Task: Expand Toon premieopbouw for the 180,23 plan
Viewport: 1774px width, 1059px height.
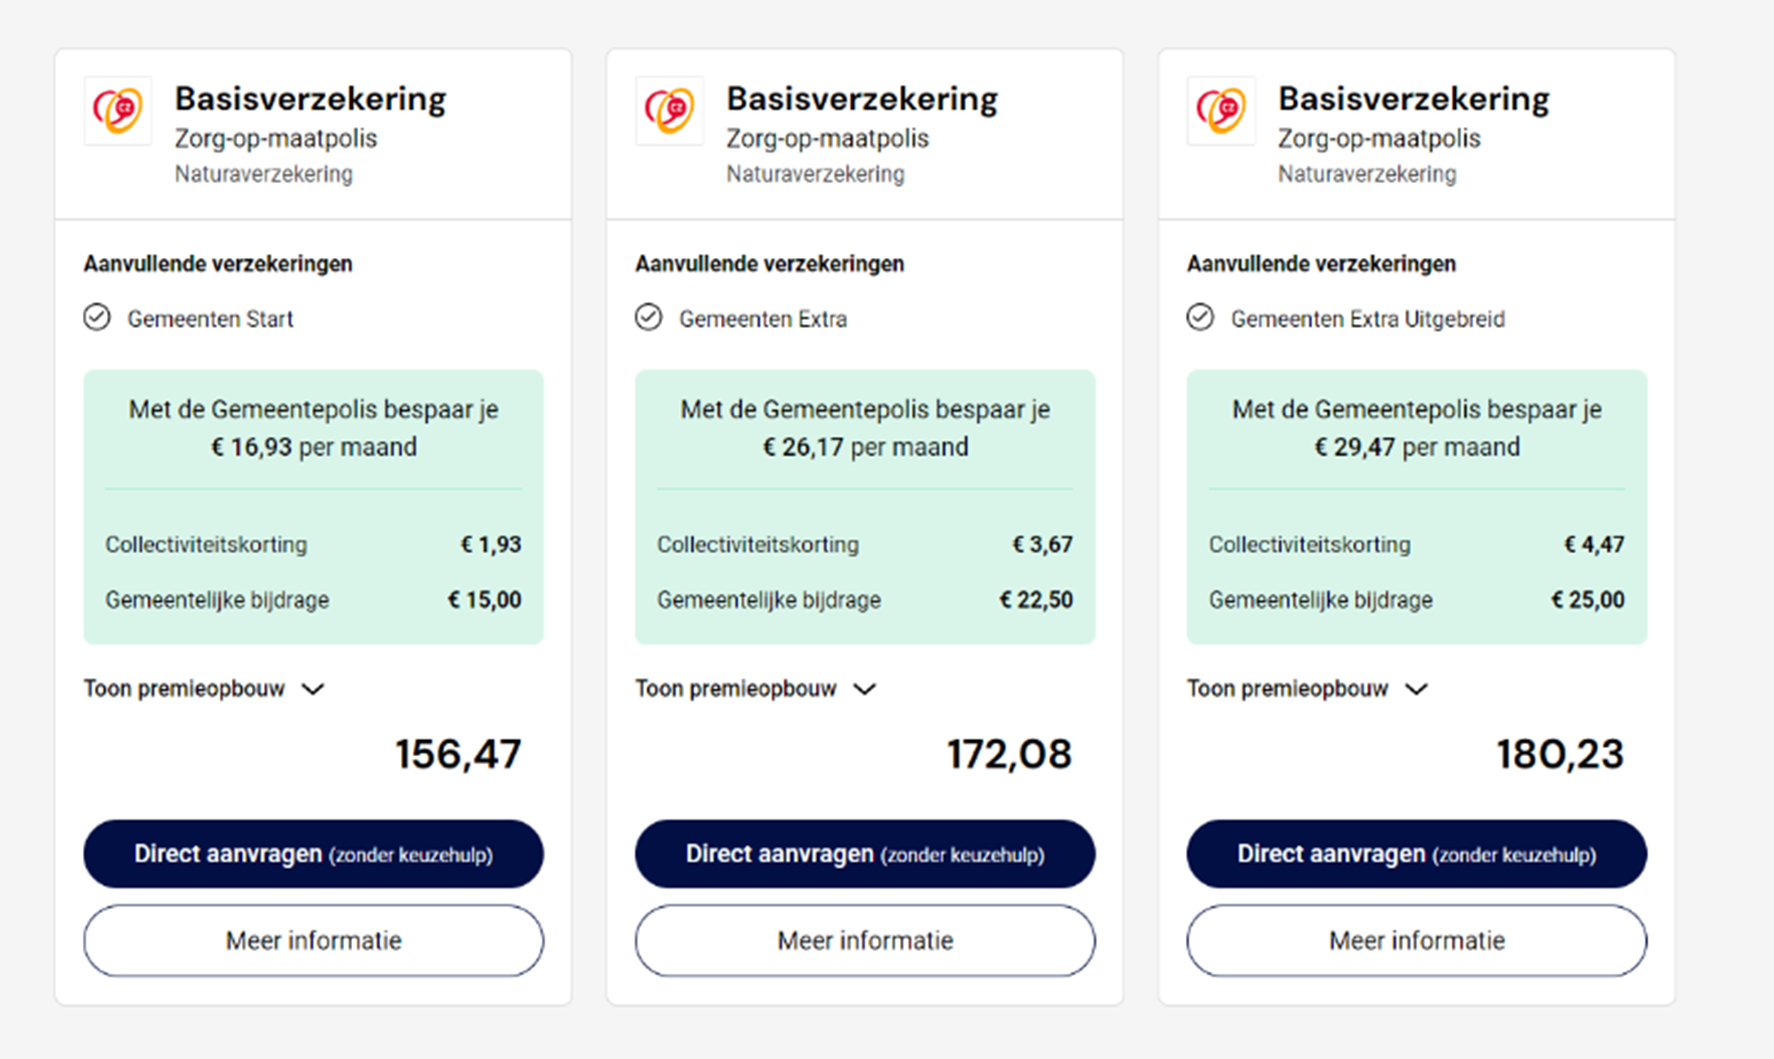Action: [1307, 689]
